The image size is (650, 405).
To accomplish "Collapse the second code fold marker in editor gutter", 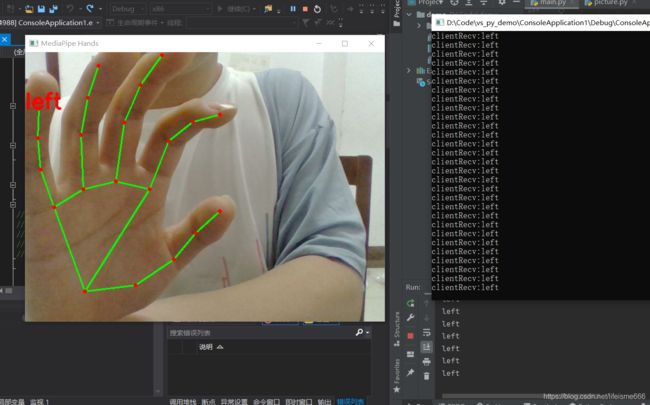I will point(13,146).
